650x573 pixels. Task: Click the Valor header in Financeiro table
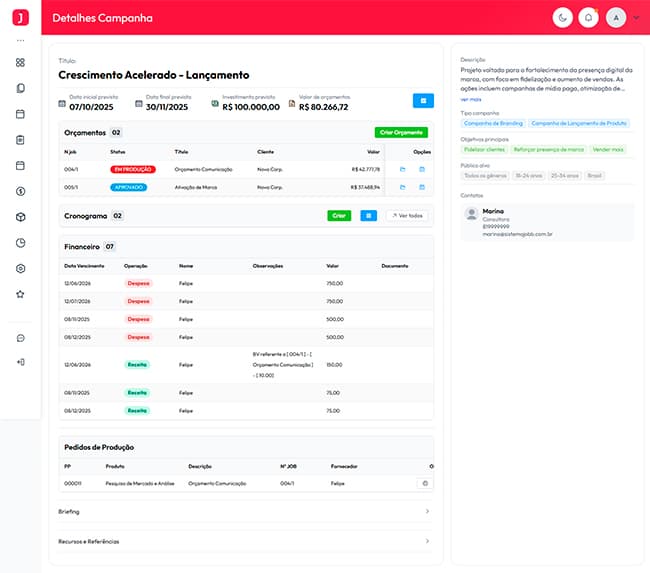point(332,266)
